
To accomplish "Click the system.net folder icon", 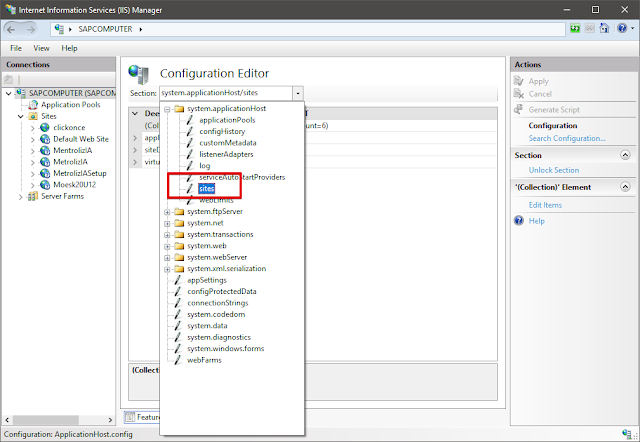I will (x=179, y=223).
